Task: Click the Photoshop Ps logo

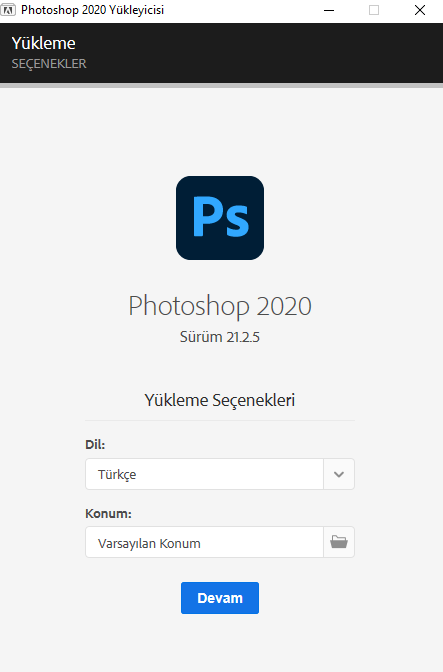Action: click(x=220, y=218)
